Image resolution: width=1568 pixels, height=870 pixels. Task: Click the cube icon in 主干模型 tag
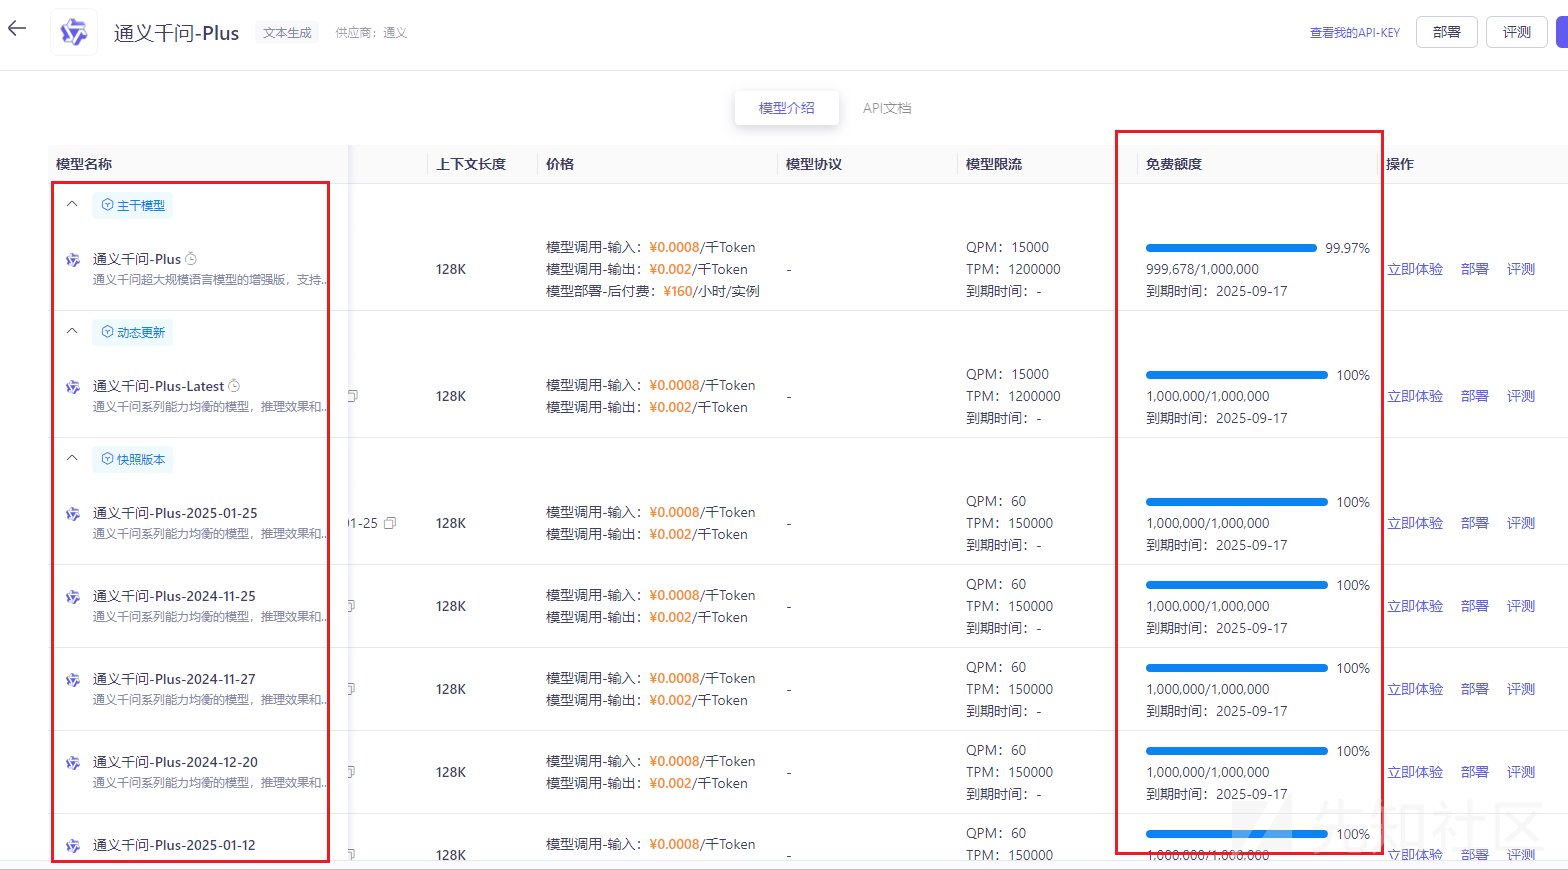click(107, 205)
